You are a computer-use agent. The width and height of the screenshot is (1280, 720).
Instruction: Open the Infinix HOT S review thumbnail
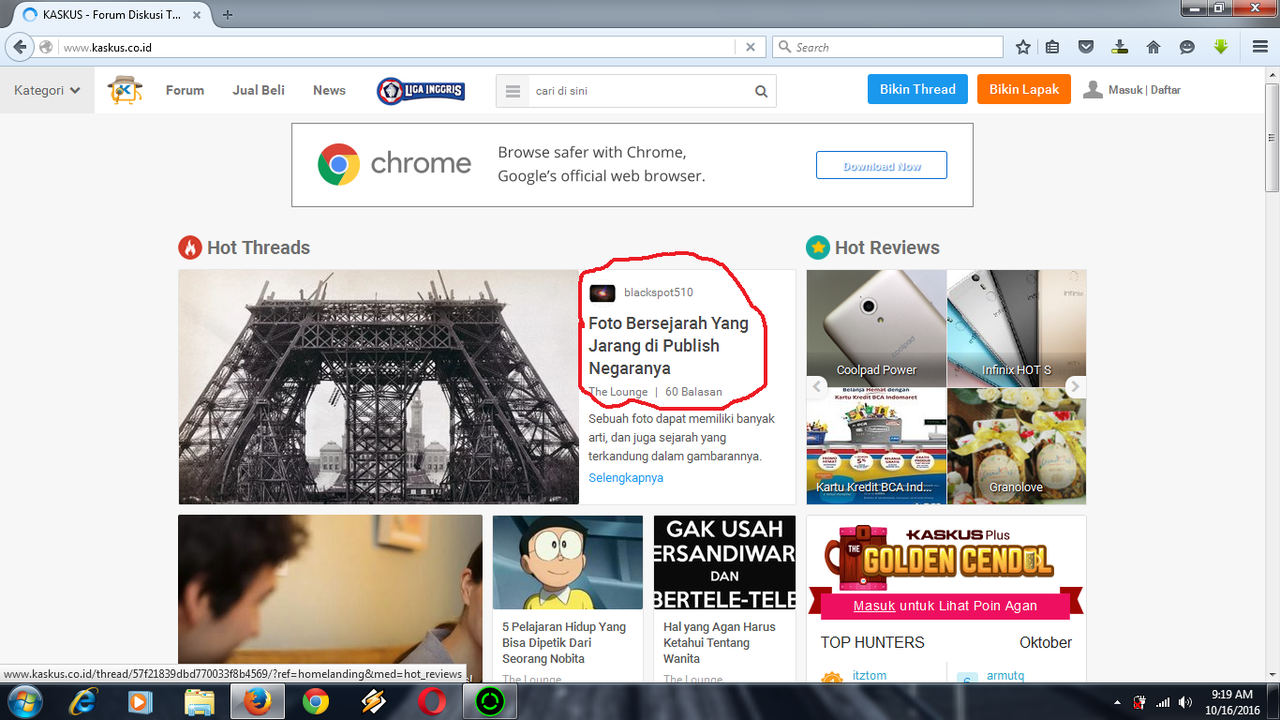click(1016, 328)
